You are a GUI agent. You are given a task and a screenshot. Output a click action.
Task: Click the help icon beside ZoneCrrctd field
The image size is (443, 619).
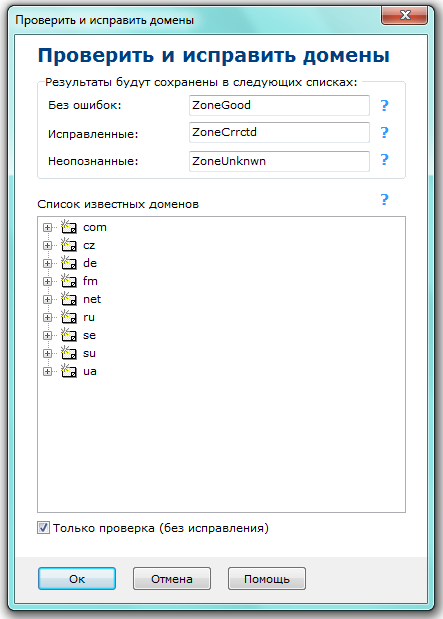pos(384,132)
